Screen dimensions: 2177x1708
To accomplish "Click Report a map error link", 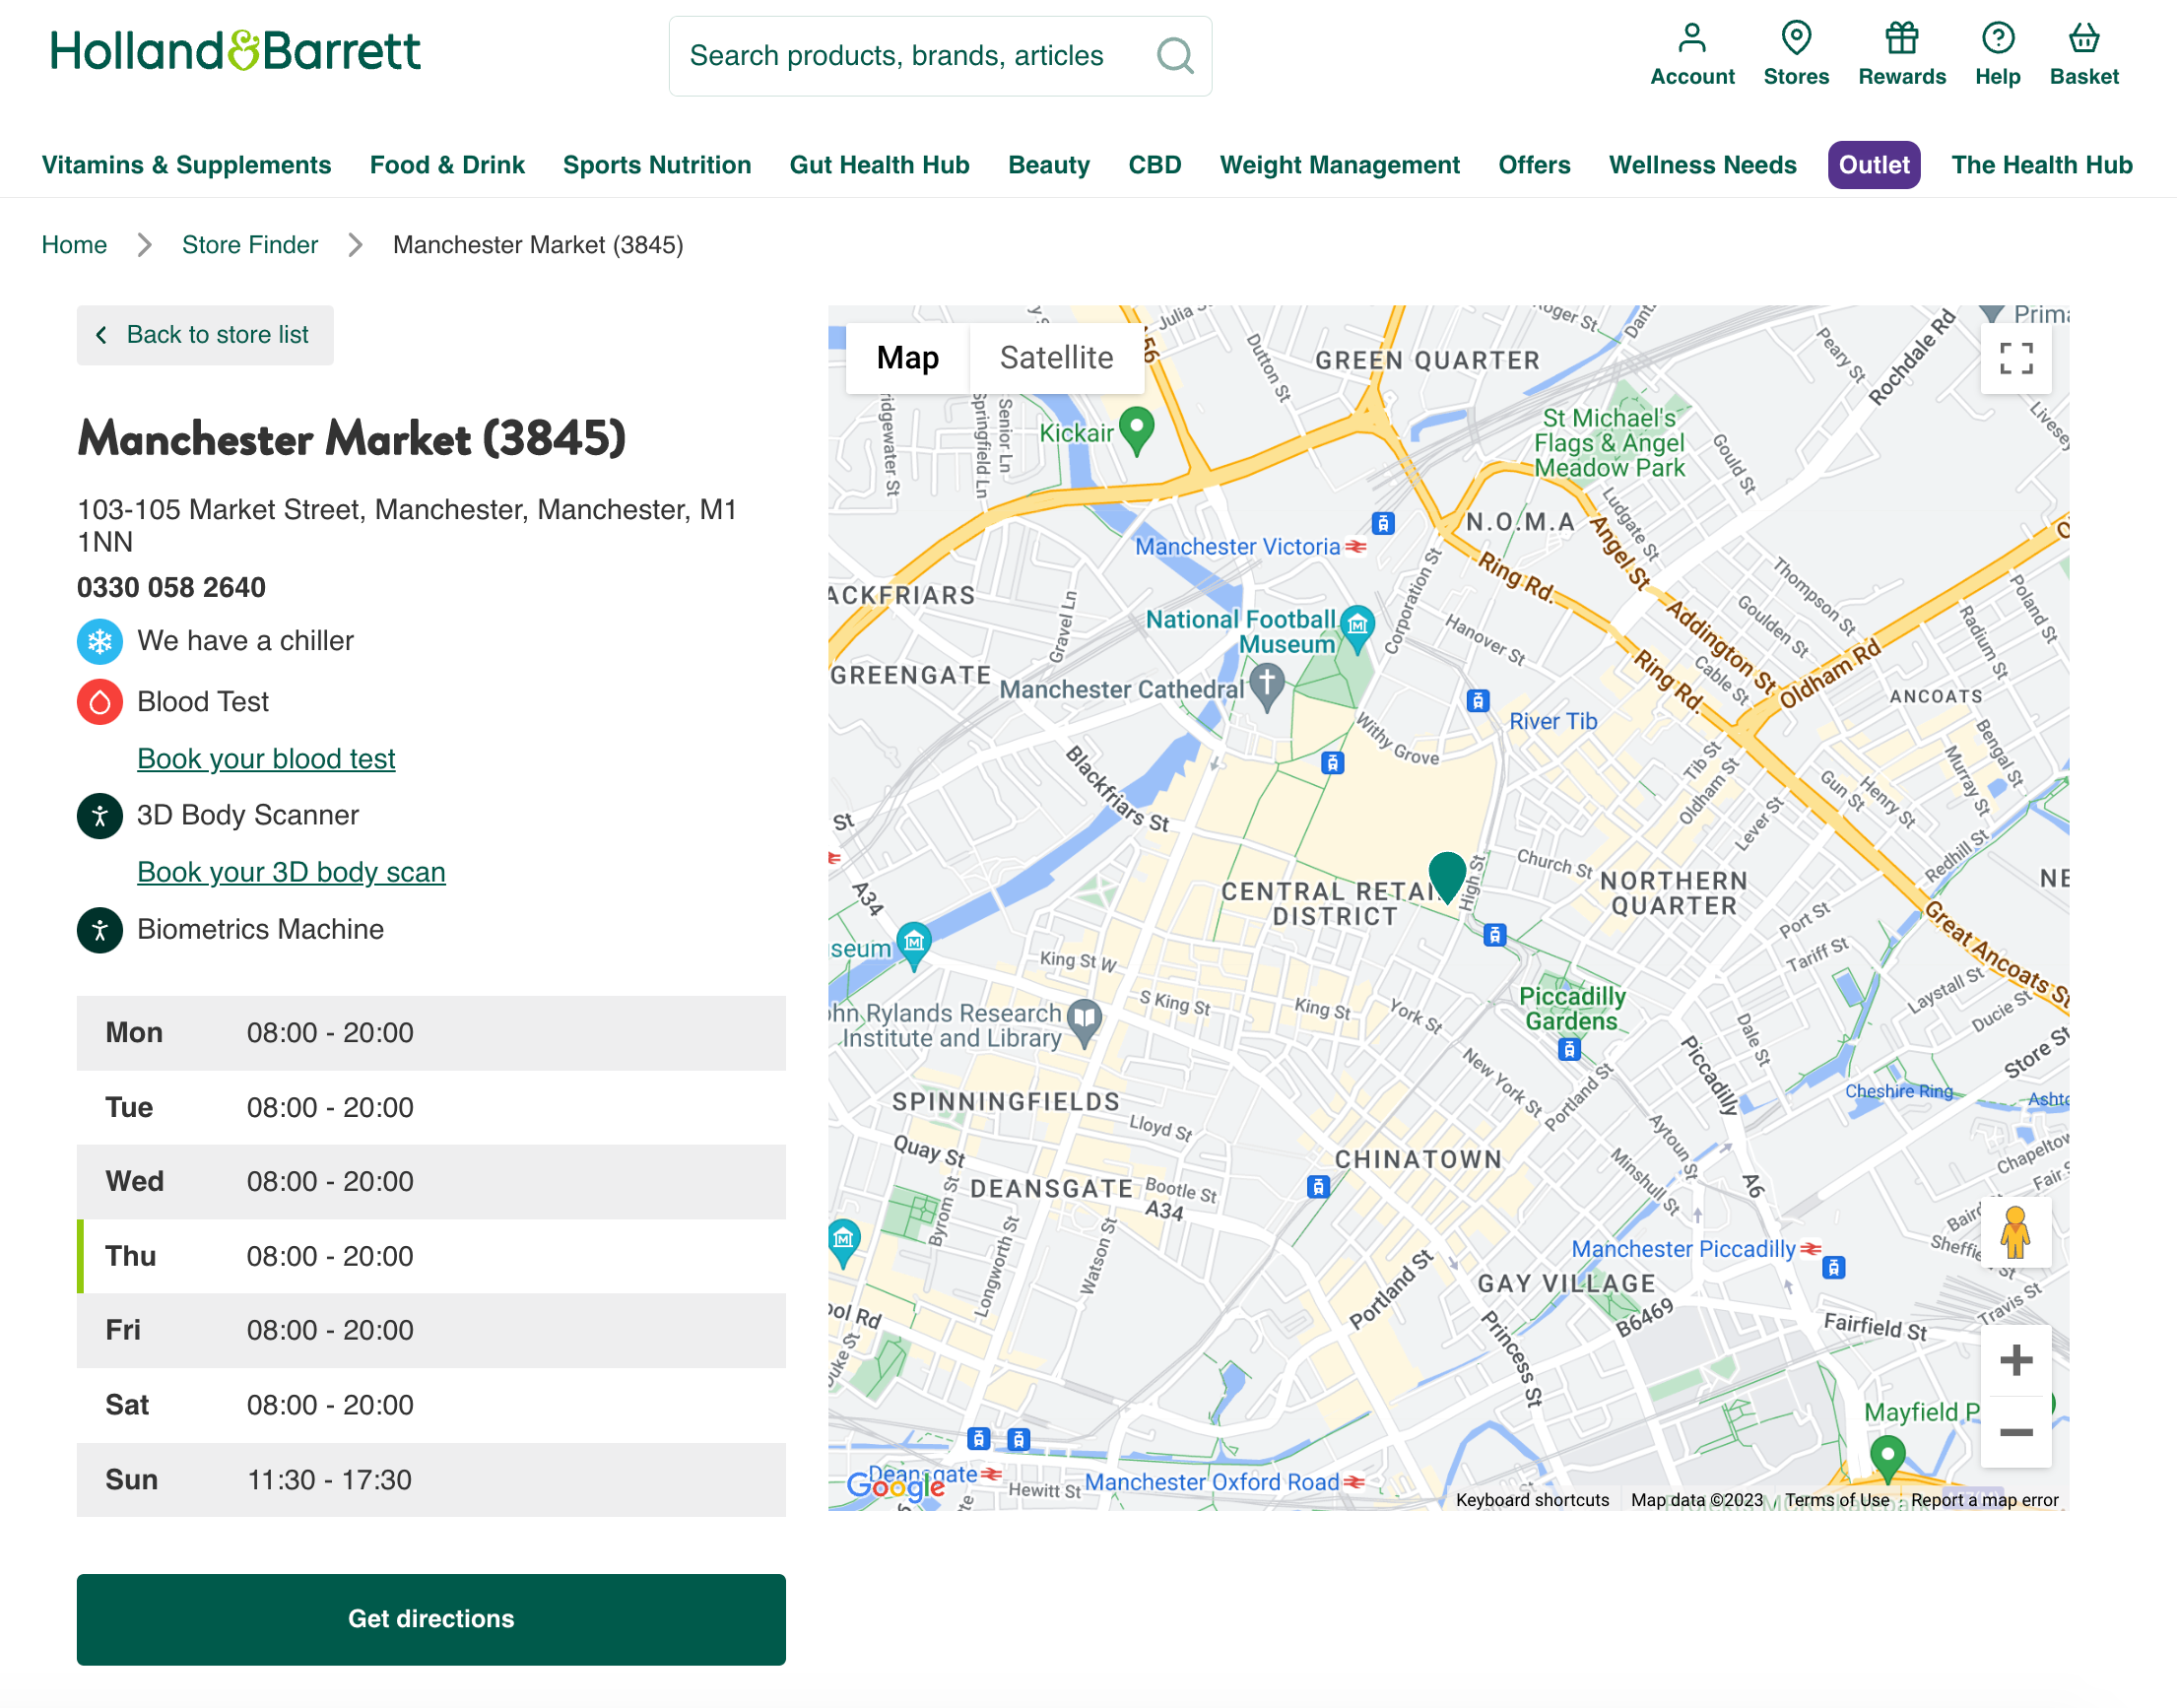I will point(1984,1500).
